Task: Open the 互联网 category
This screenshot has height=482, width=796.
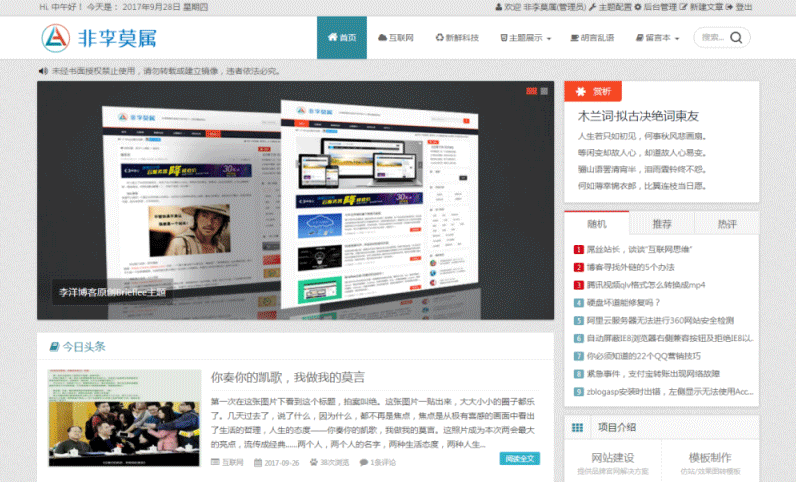Action: click(396, 38)
